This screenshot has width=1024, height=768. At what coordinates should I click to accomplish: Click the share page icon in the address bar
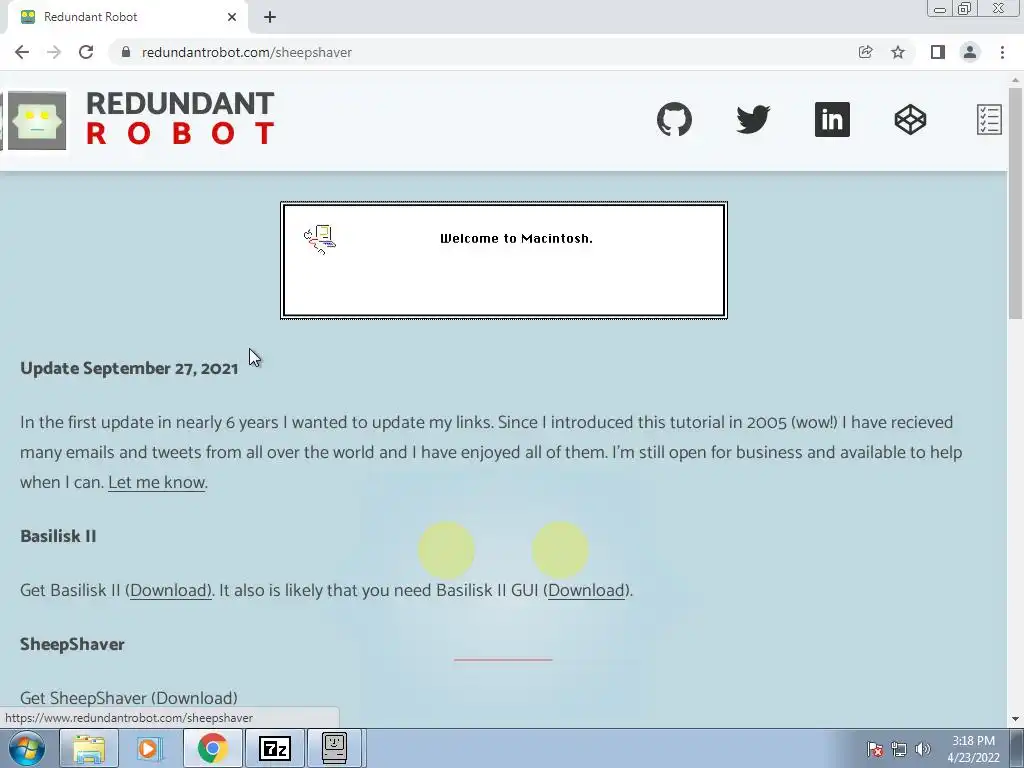pos(865,52)
